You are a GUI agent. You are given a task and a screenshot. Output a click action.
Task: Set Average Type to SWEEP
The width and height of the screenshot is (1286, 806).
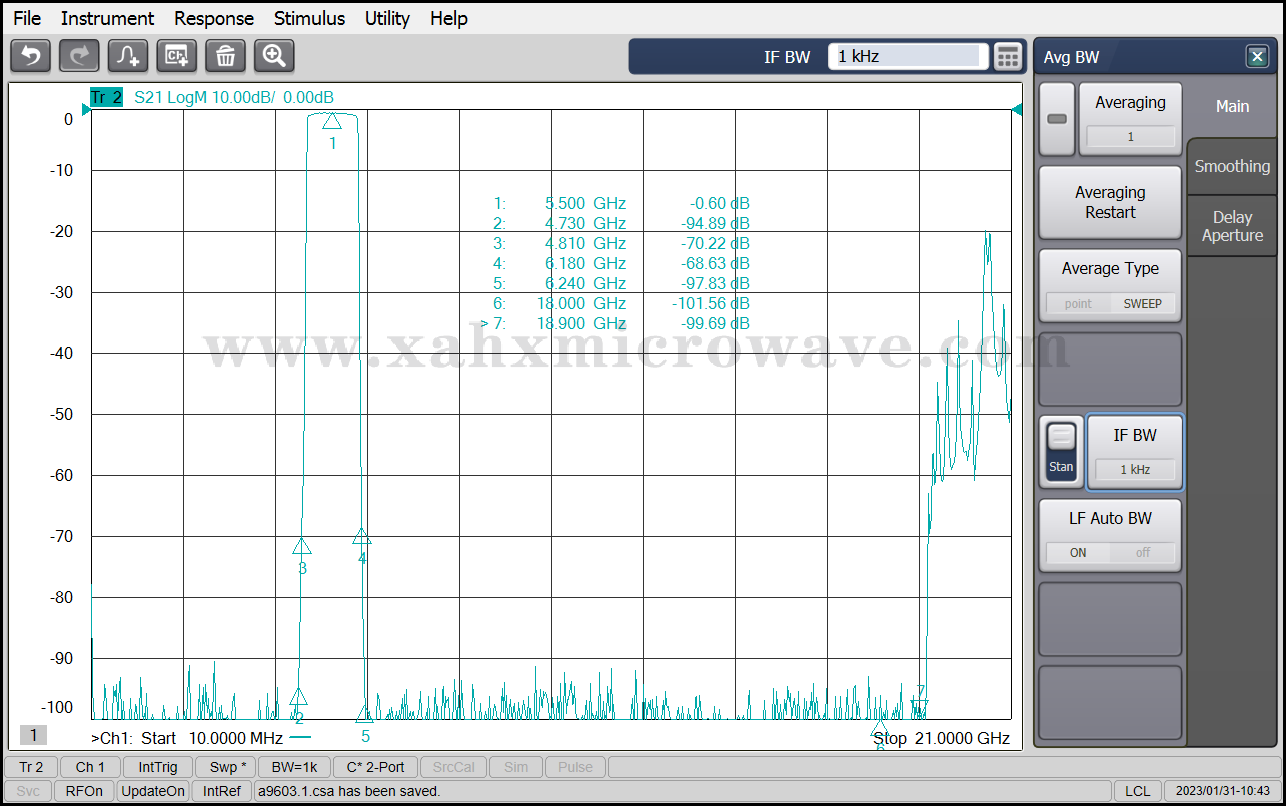click(x=1143, y=303)
